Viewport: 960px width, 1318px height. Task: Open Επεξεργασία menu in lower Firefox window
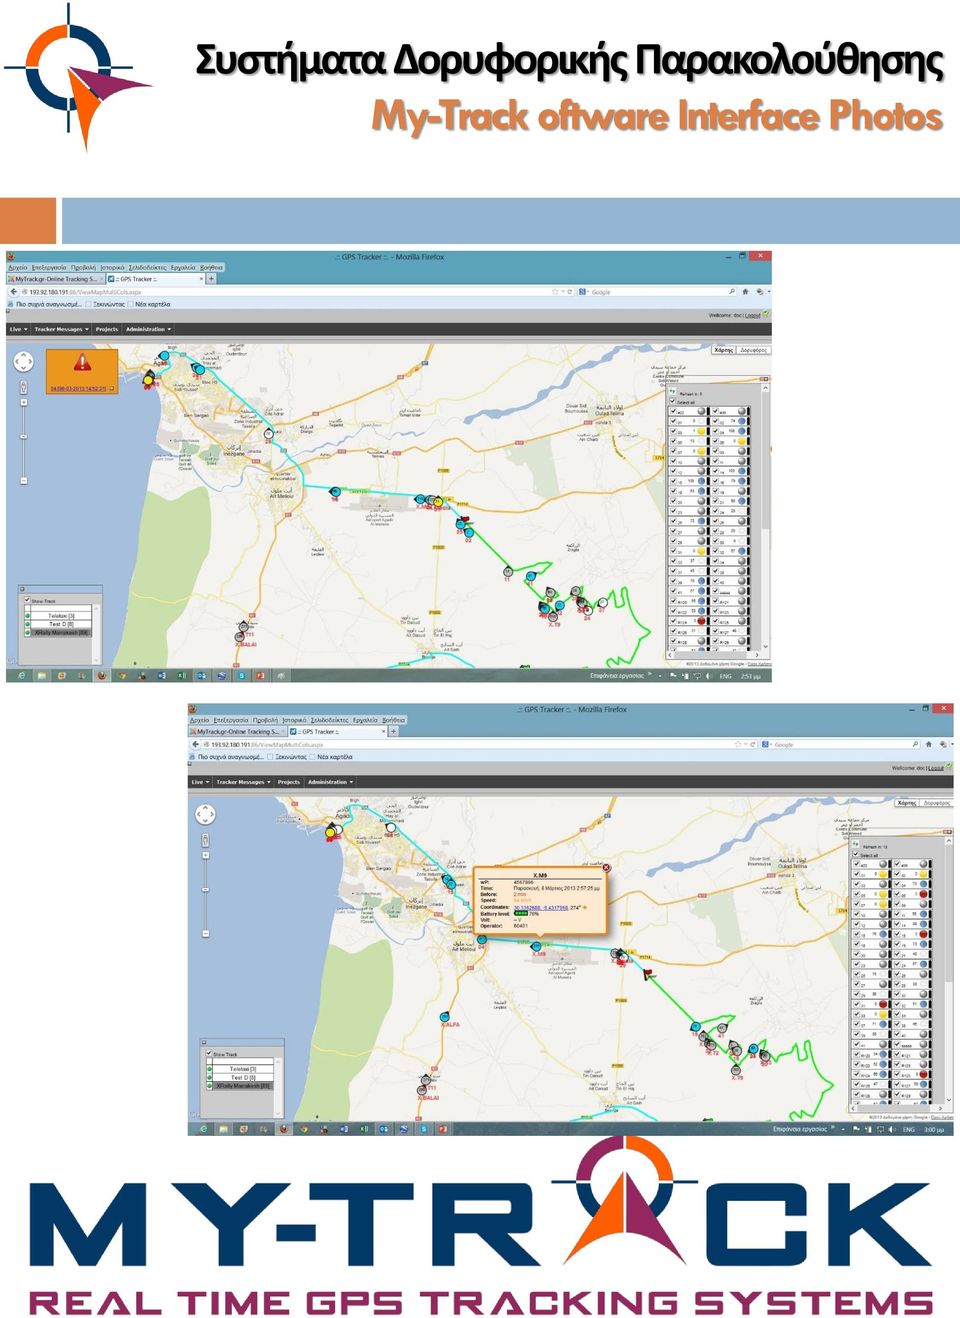(x=230, y=720)
